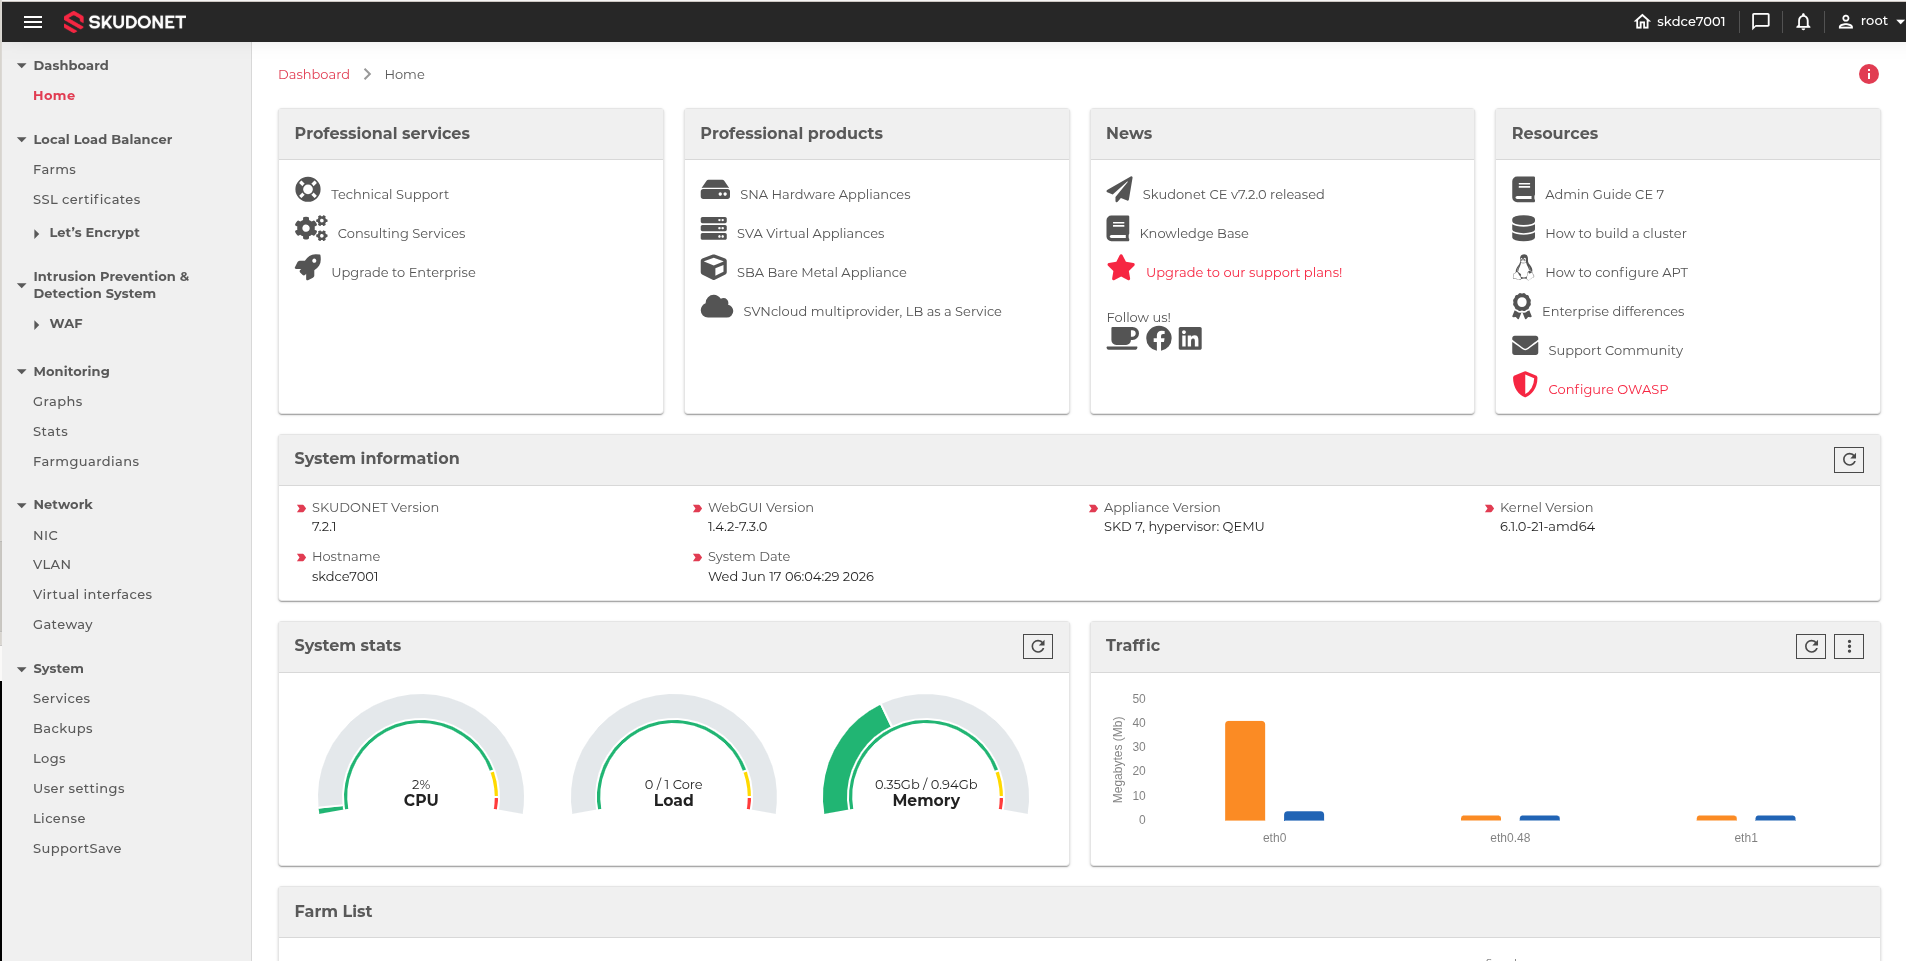Click the Upgrade to Enterprise rocket icon
Image resolution: width=1906 pixels, height=961 pixels.
click(x=308, y=267)
